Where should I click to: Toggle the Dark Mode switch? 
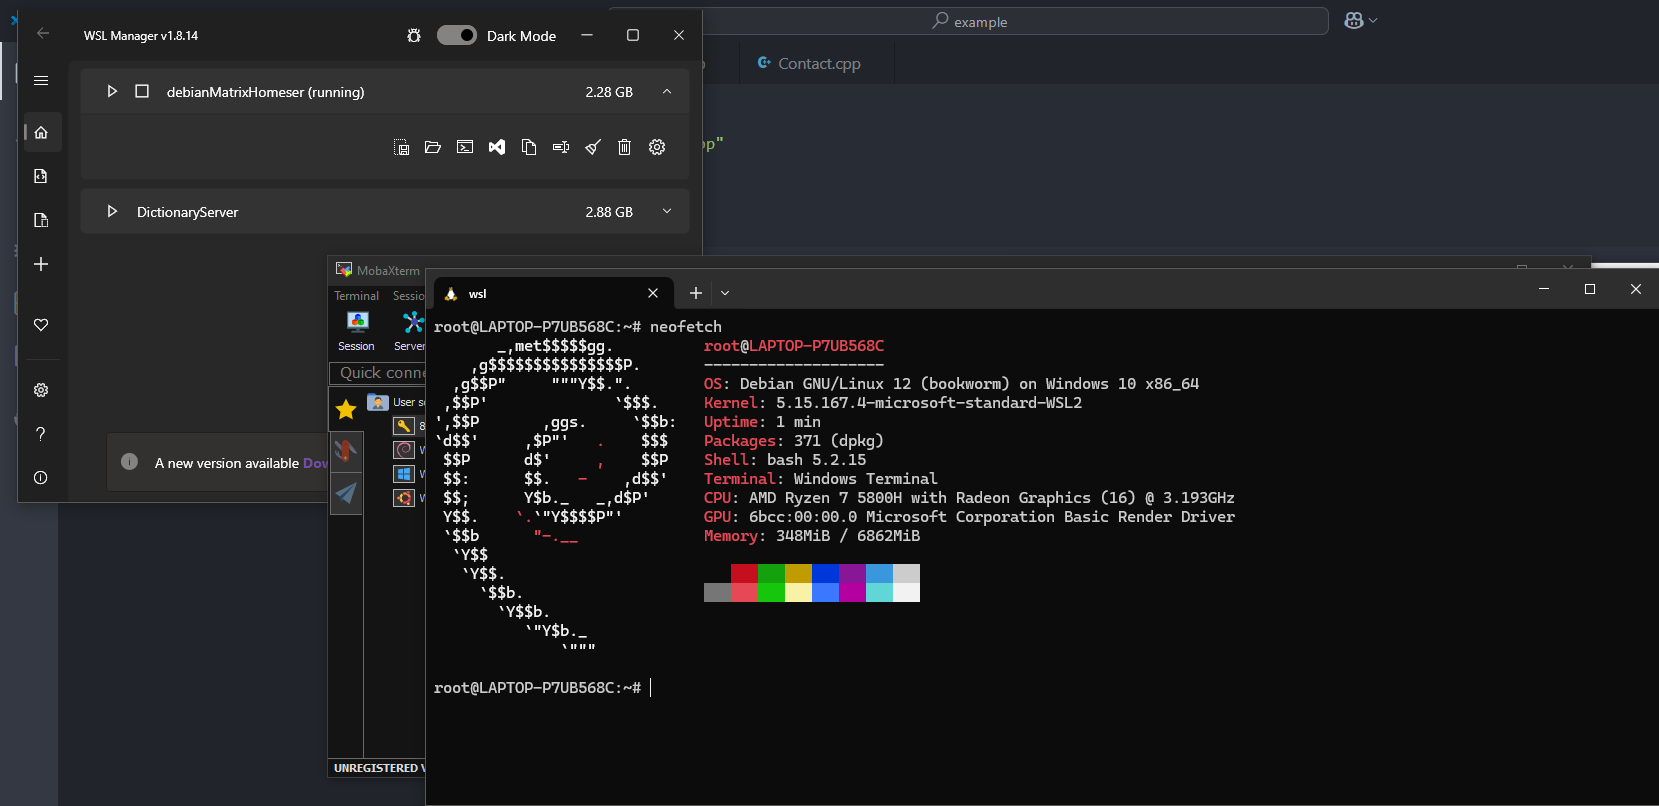click(x=457, y=35)
